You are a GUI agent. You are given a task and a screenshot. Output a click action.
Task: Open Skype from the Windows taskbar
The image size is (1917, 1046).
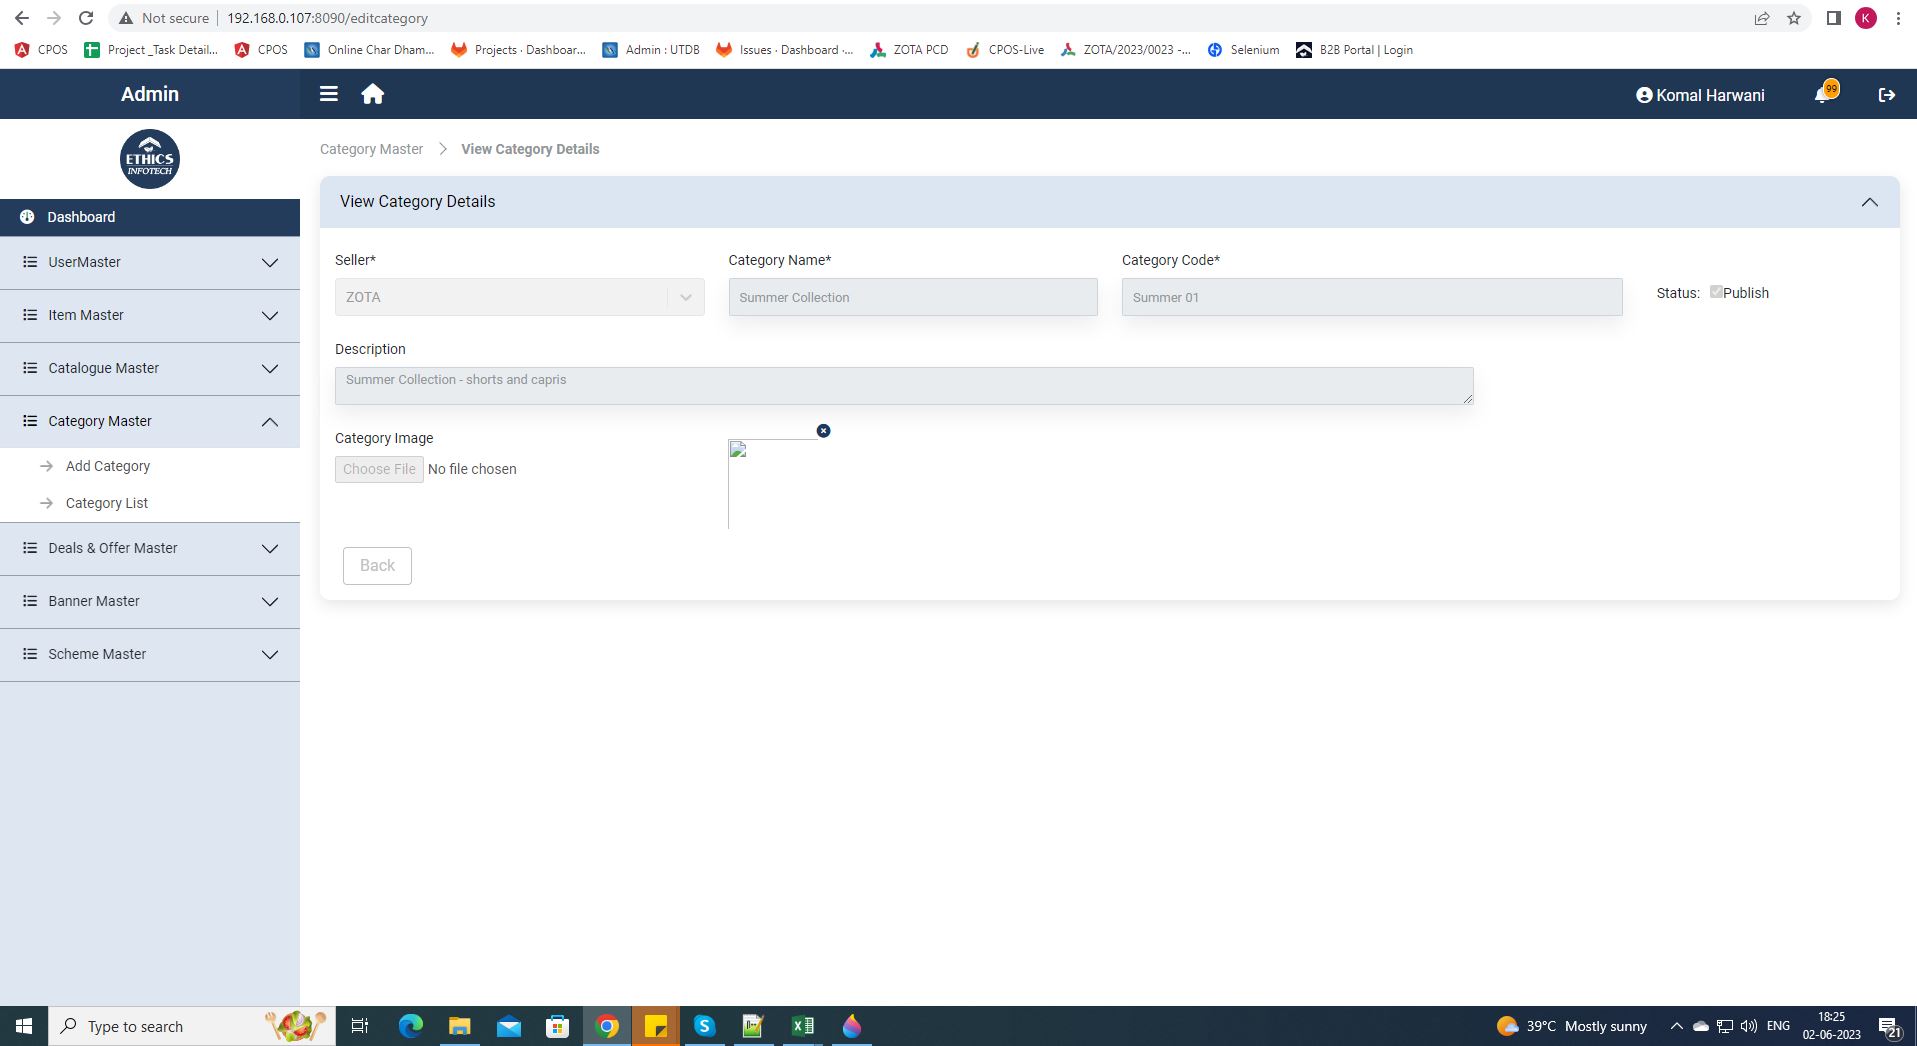click(x=704, y=1026)
